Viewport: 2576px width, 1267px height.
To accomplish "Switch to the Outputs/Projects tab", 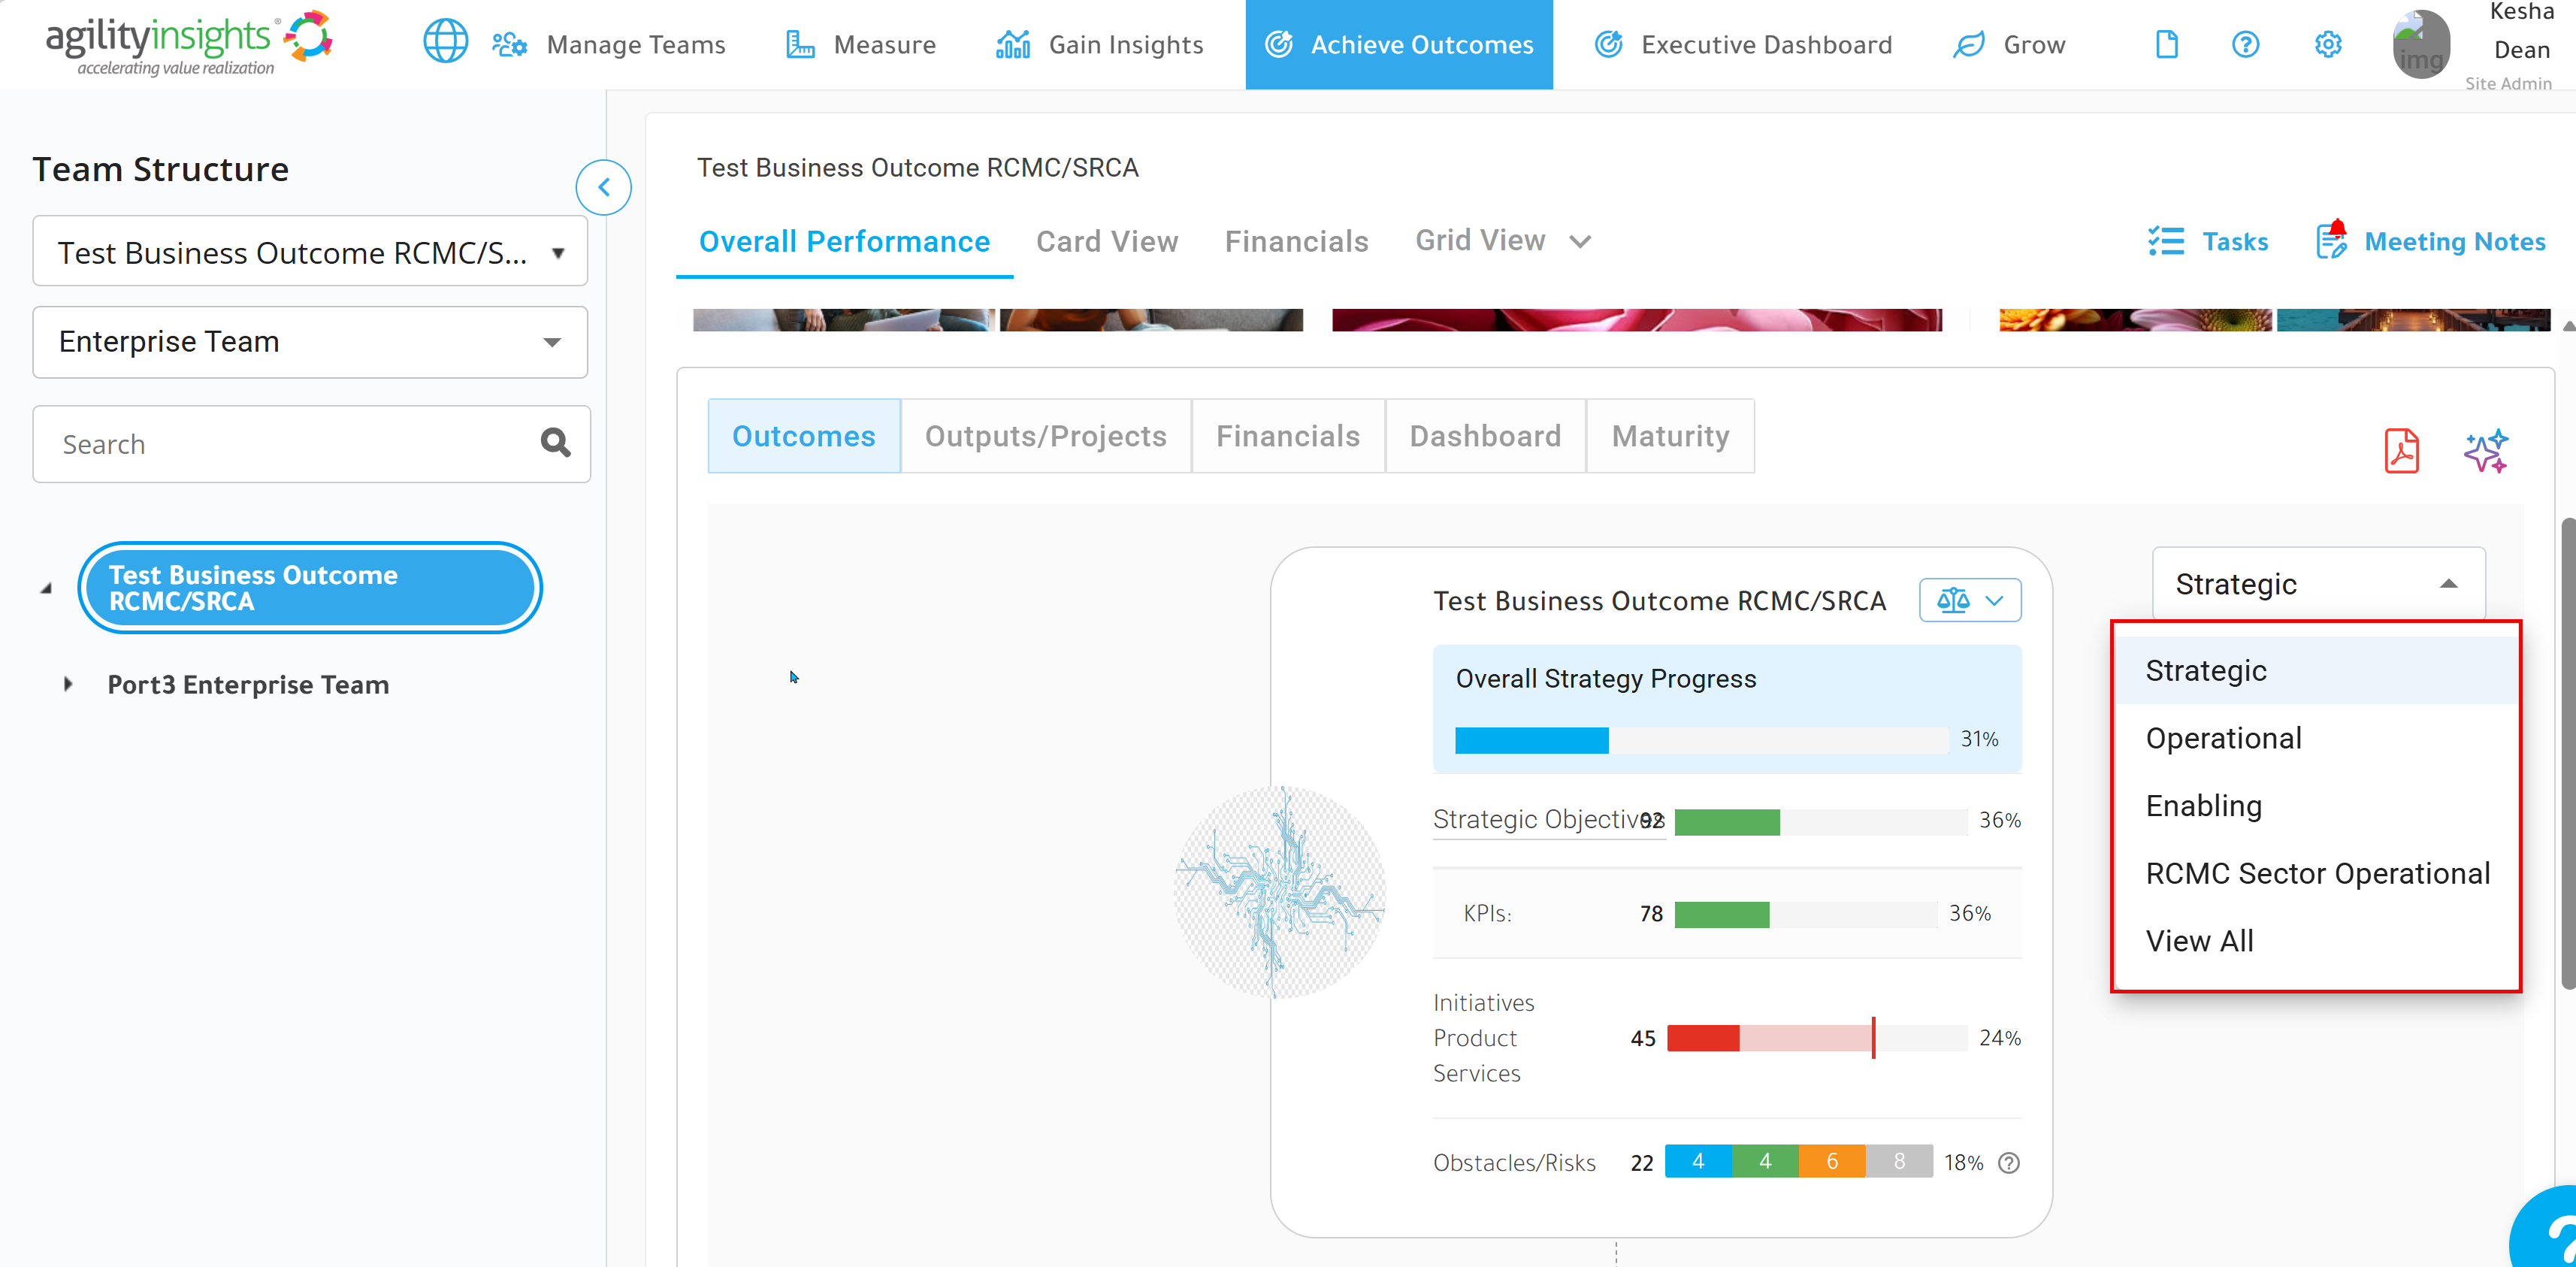I will click(1045, 436).
